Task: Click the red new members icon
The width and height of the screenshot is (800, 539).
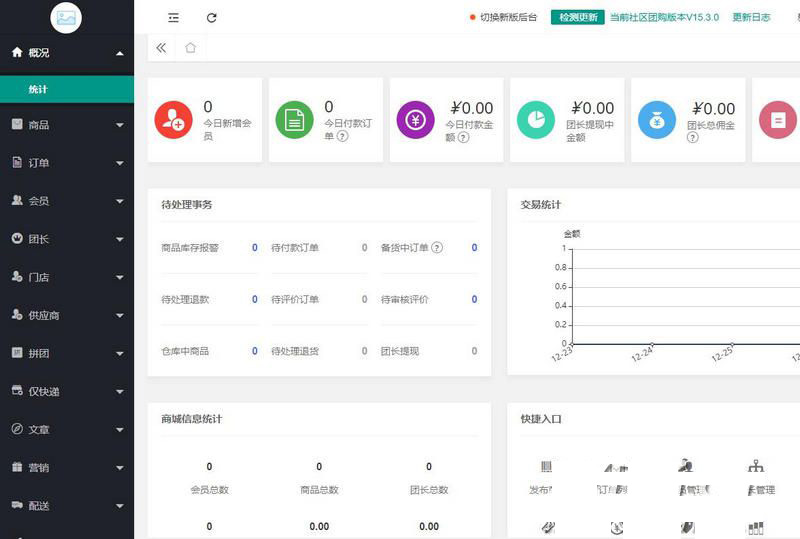Action: tap(173, 120)
